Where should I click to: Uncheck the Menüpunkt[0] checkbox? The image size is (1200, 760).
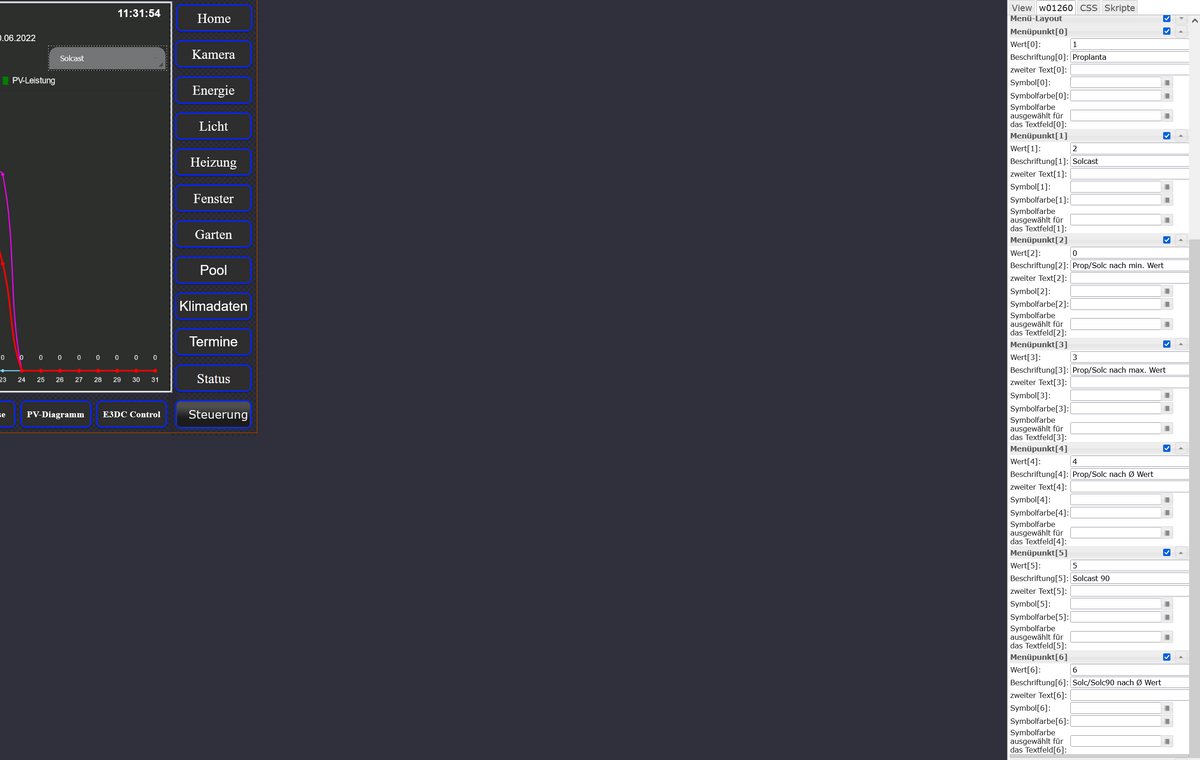coord(1167,31)
